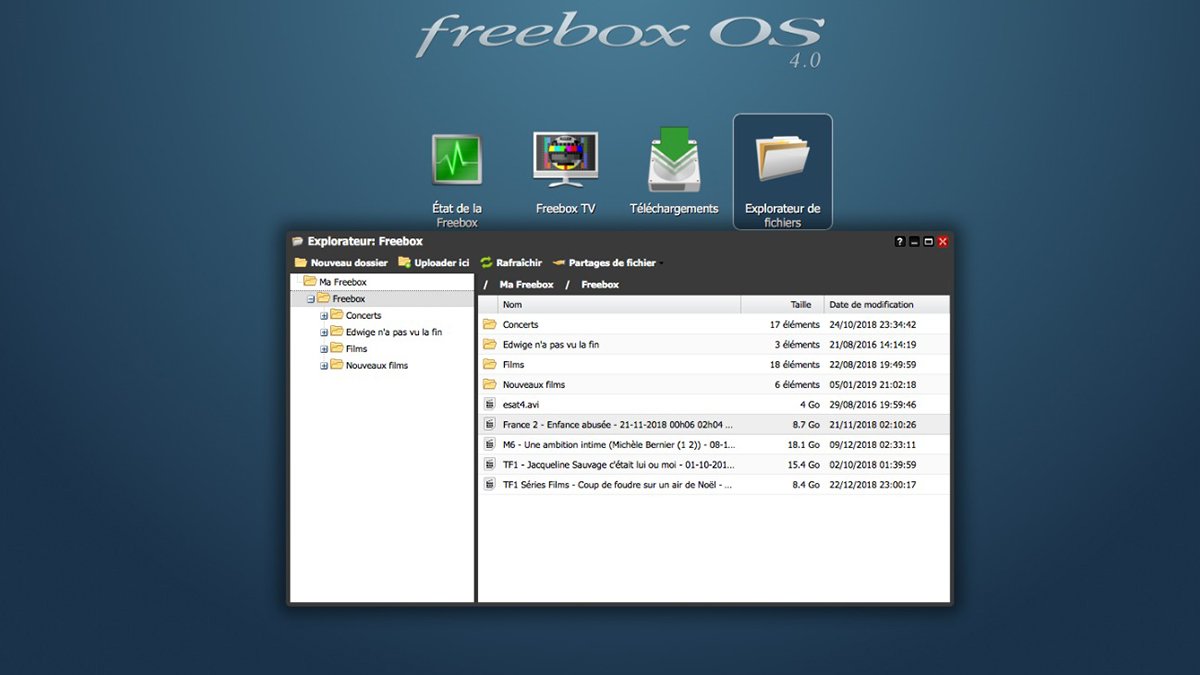Click the TF1 - Jacqueline Sauvage file icon
The image size is (1200, 675).
coord(489,464)
